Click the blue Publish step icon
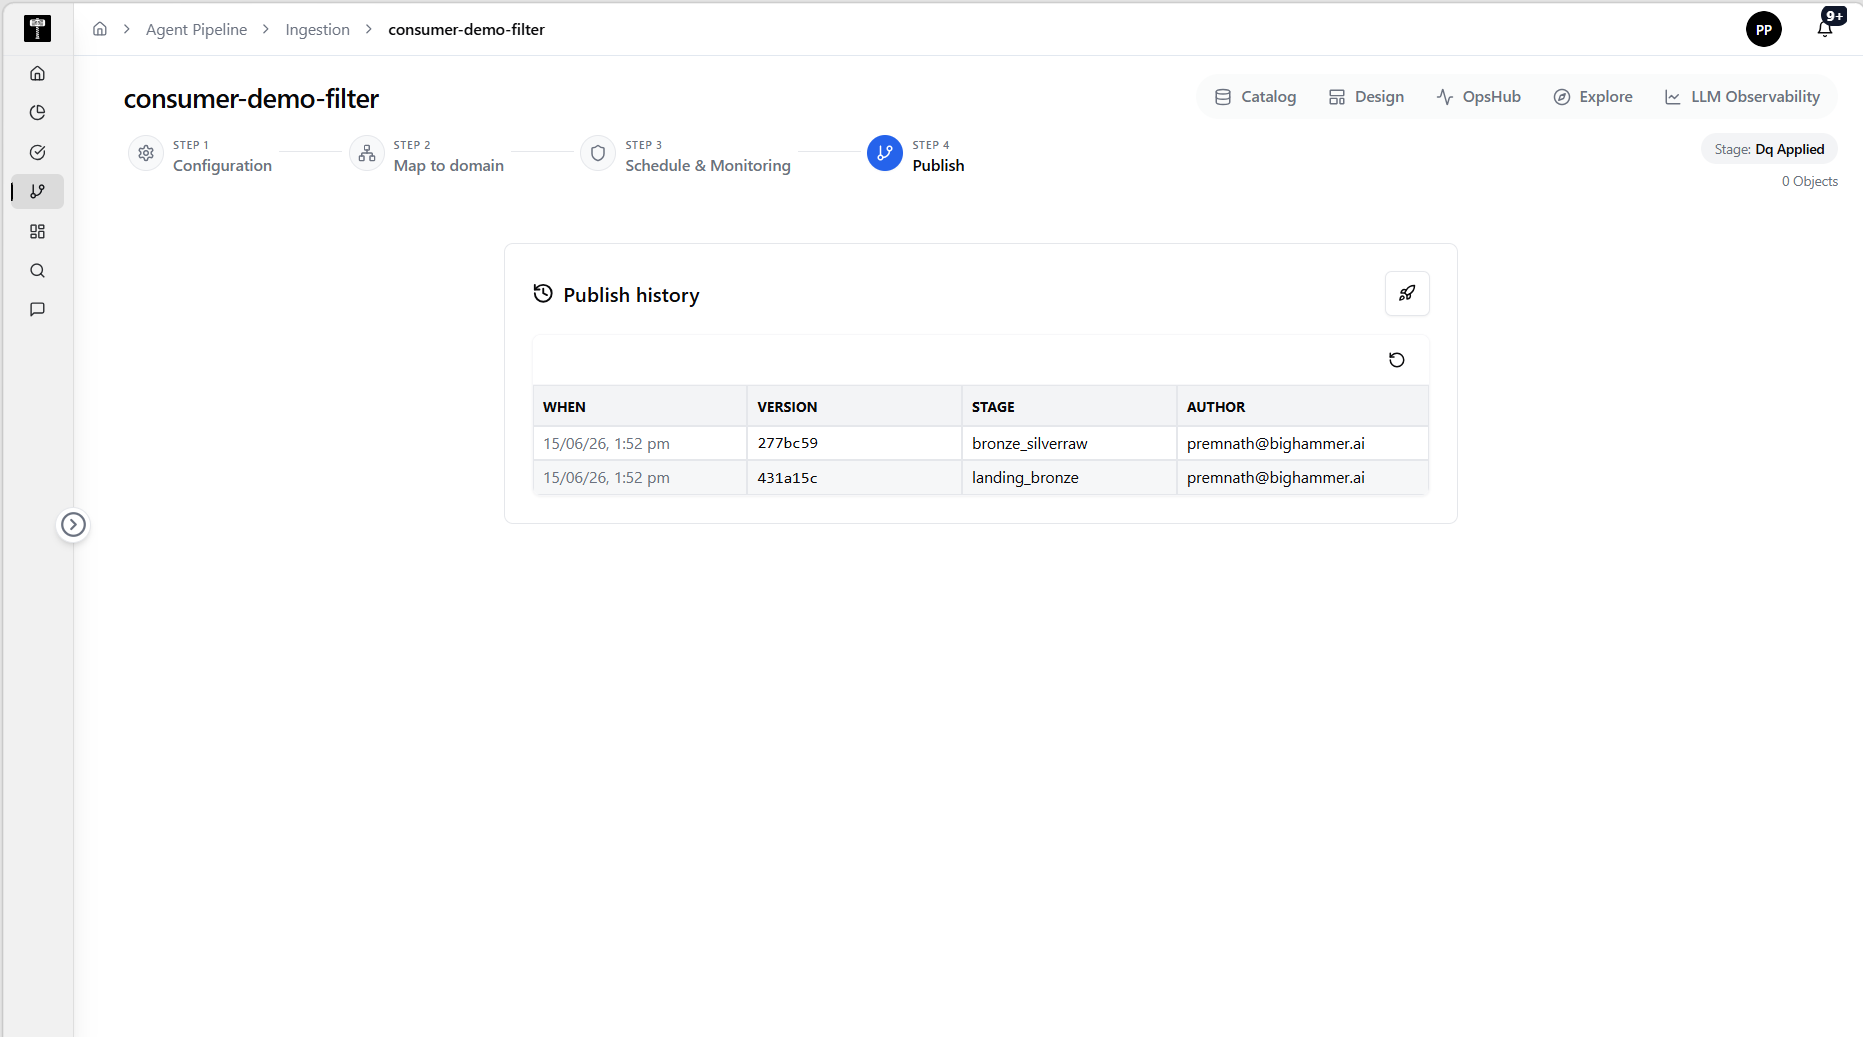 [x=885, y=153]
